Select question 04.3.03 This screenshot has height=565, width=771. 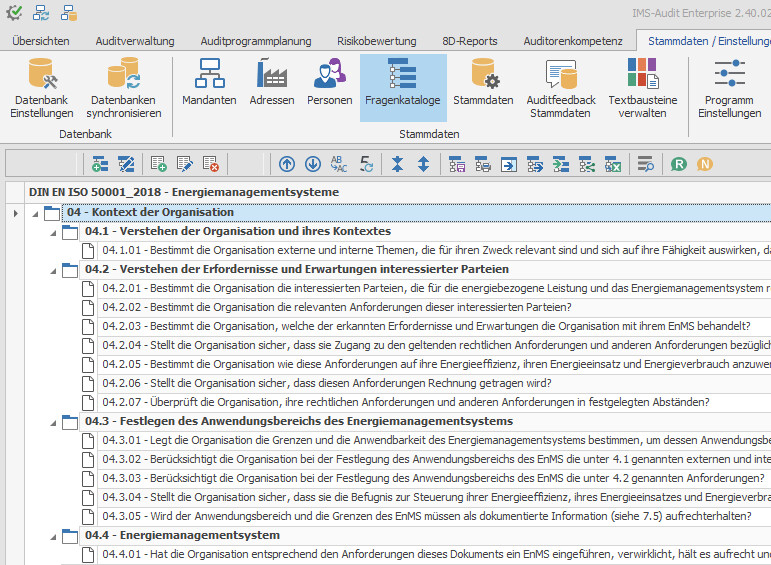pos(433,478)
